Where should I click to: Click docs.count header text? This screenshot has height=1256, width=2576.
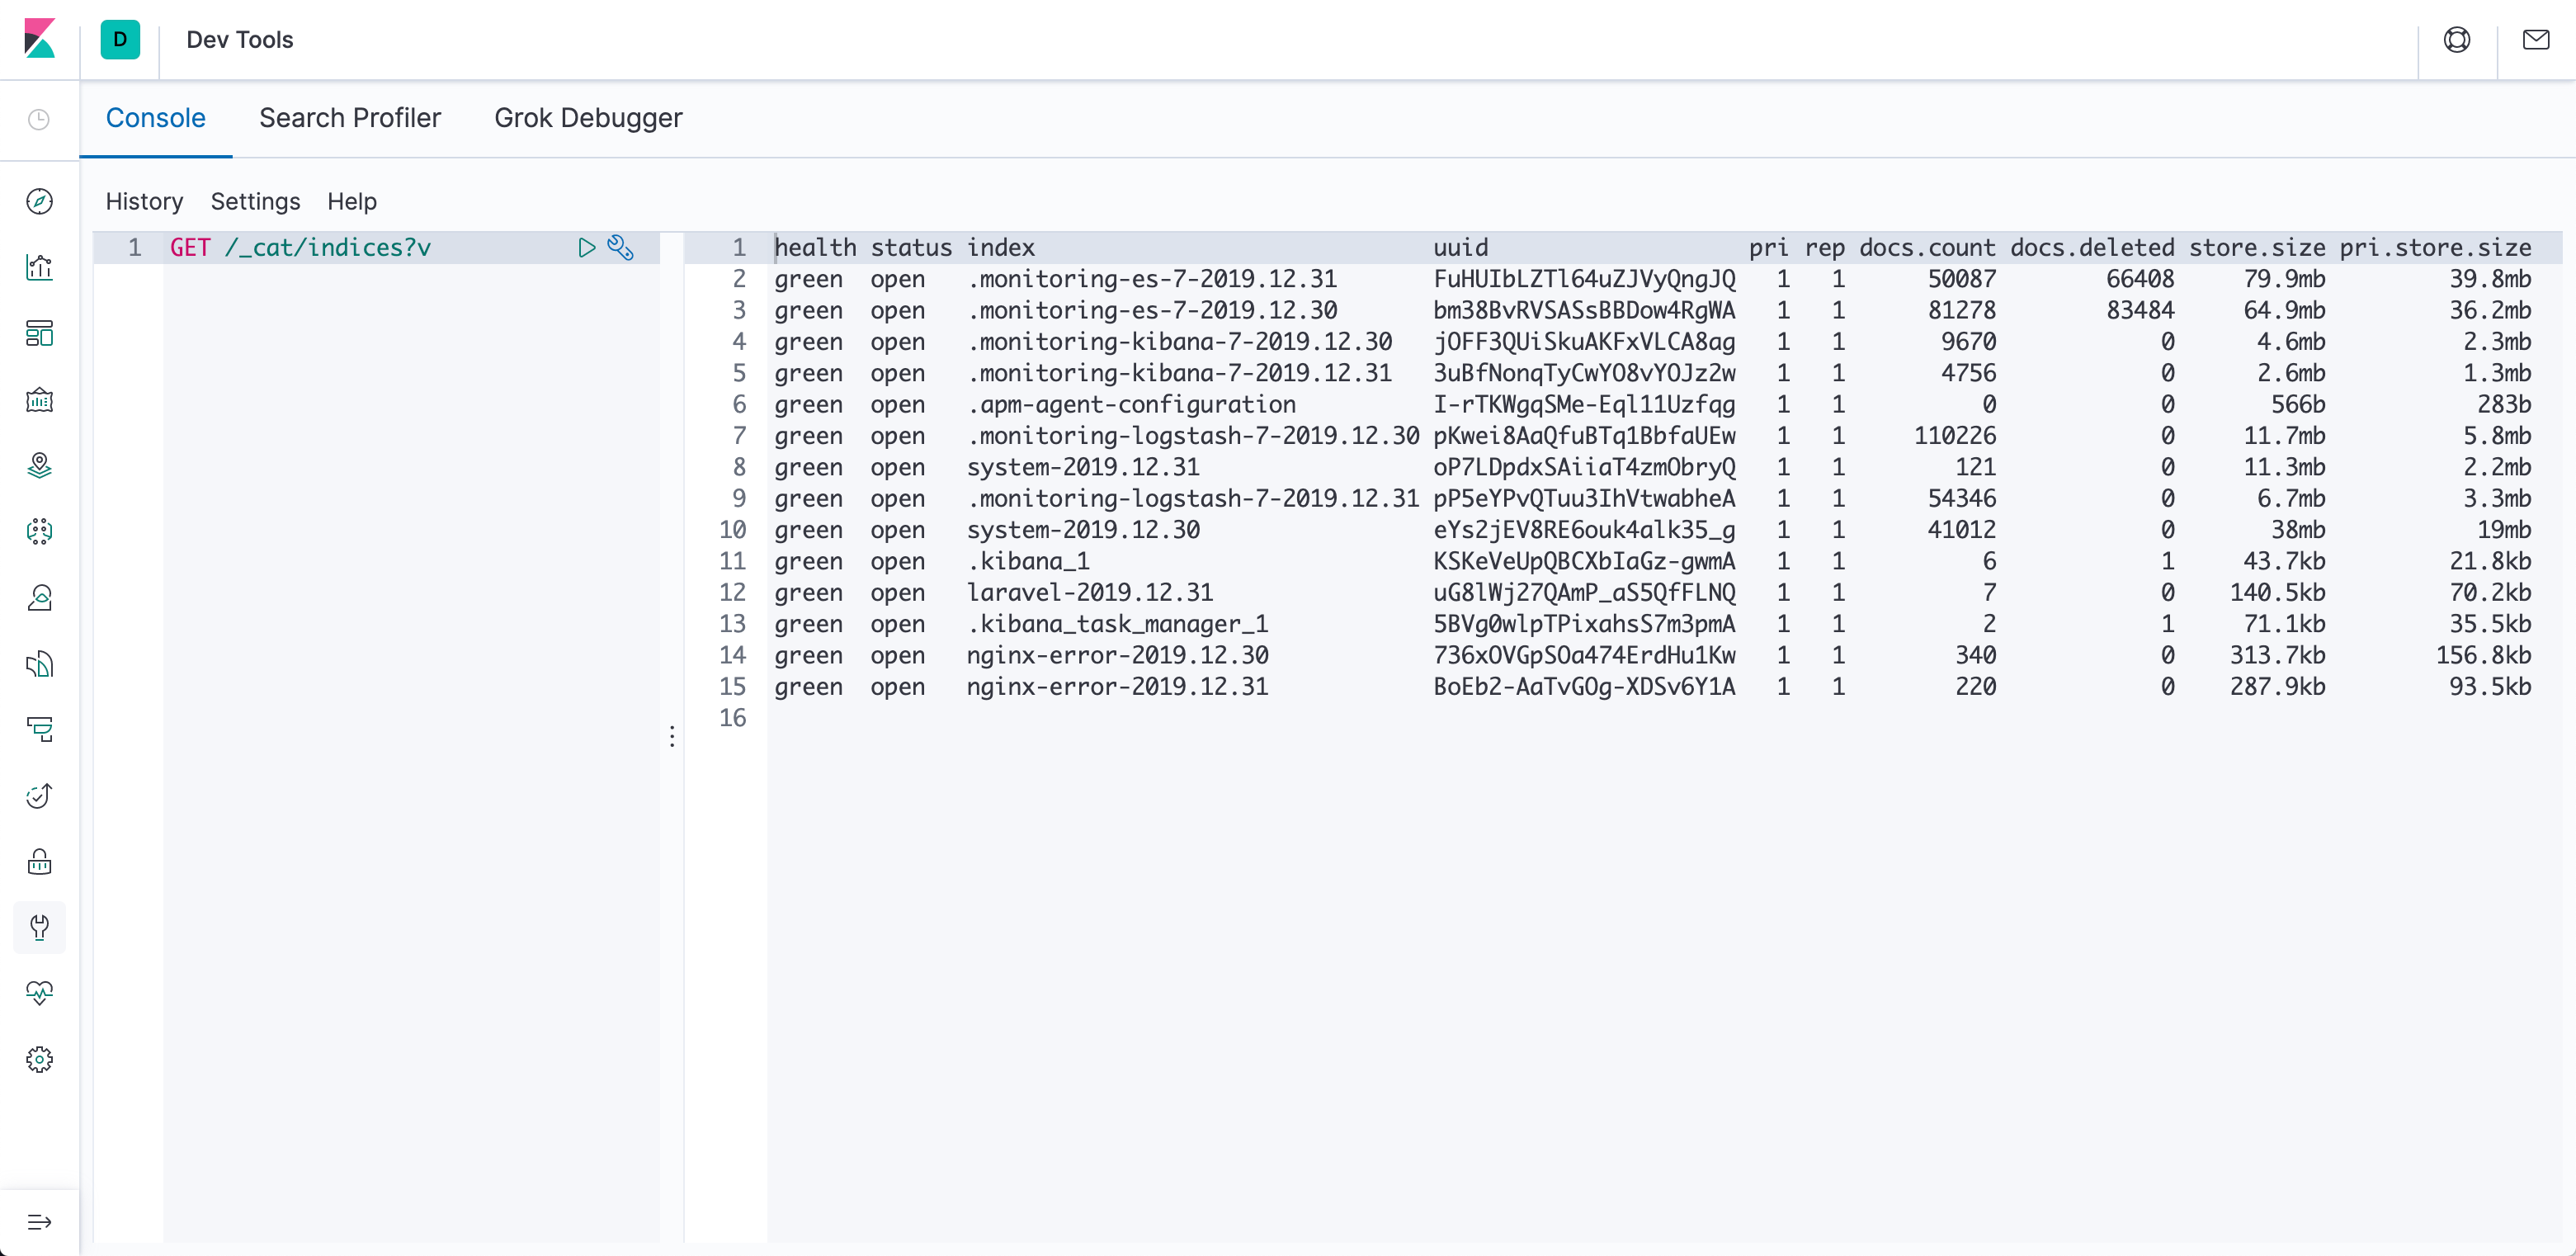click(x=1927, y=247)
